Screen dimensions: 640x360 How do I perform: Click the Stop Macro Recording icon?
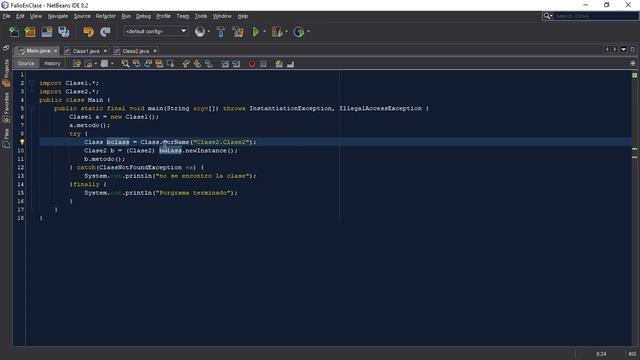tap(263, 64)
